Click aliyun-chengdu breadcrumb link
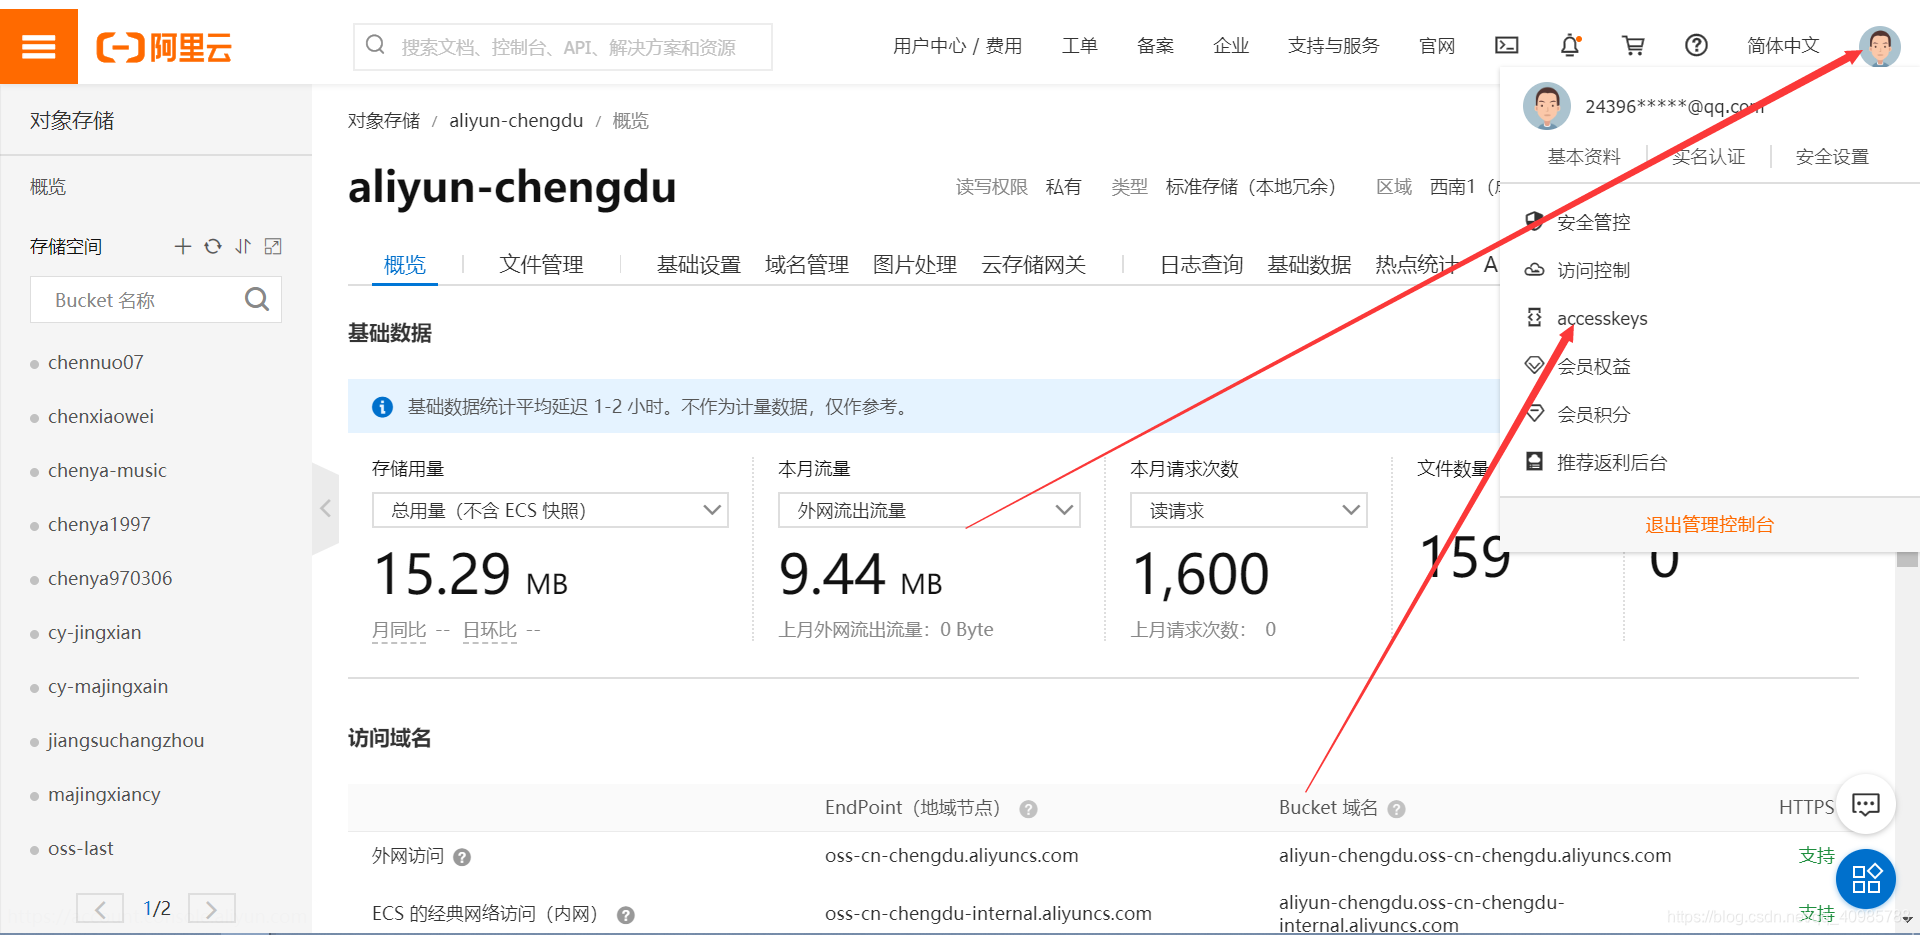Screen dimensions: 1920x935 point(516,121)
